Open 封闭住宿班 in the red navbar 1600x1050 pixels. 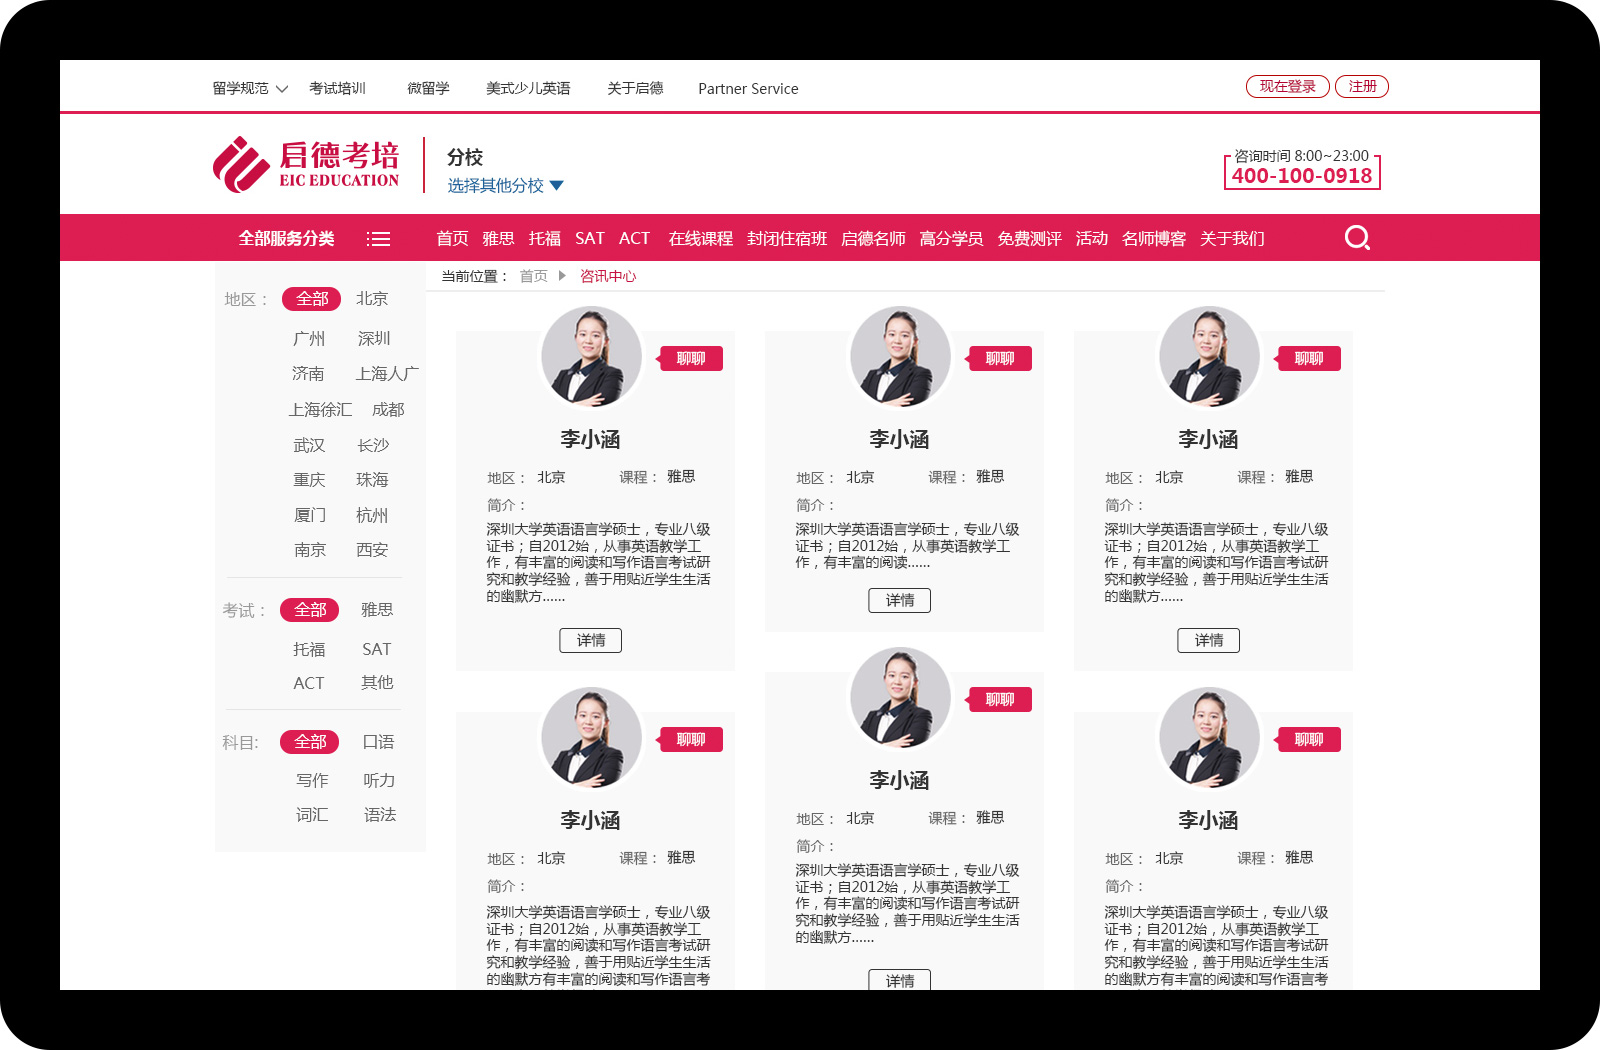pyautogui.click(x=787, y=239)
